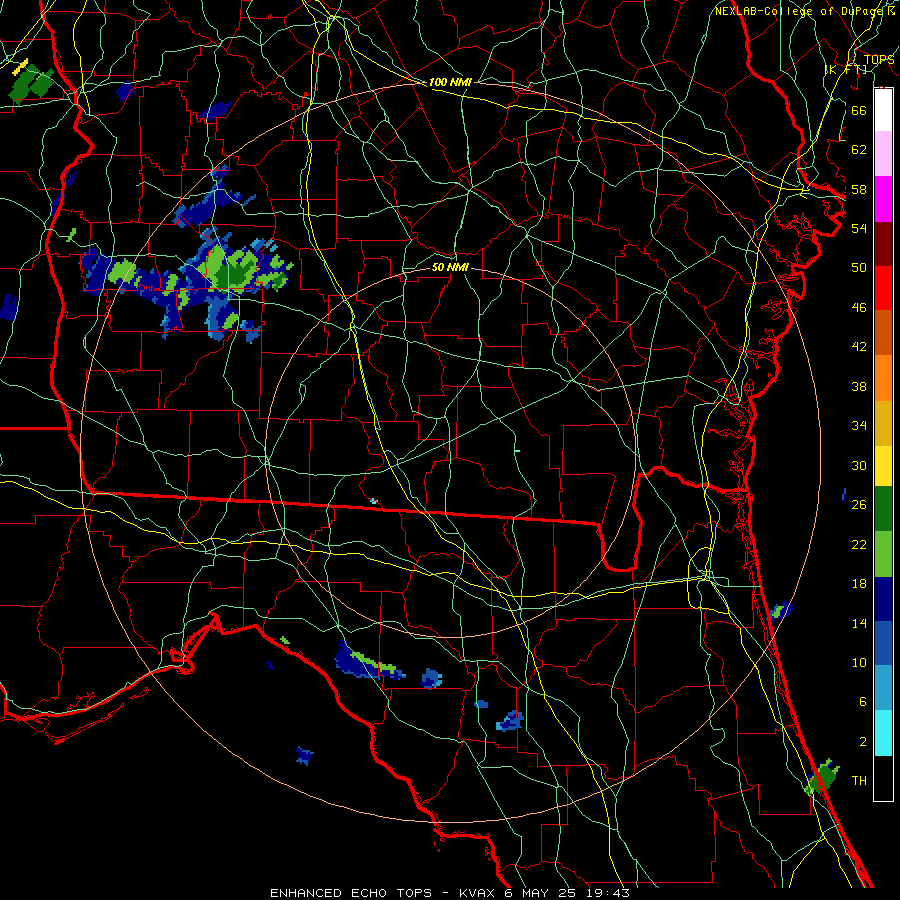
Task: Pick the light blue legend swatch near 6
Action: [x=883, y=687]
